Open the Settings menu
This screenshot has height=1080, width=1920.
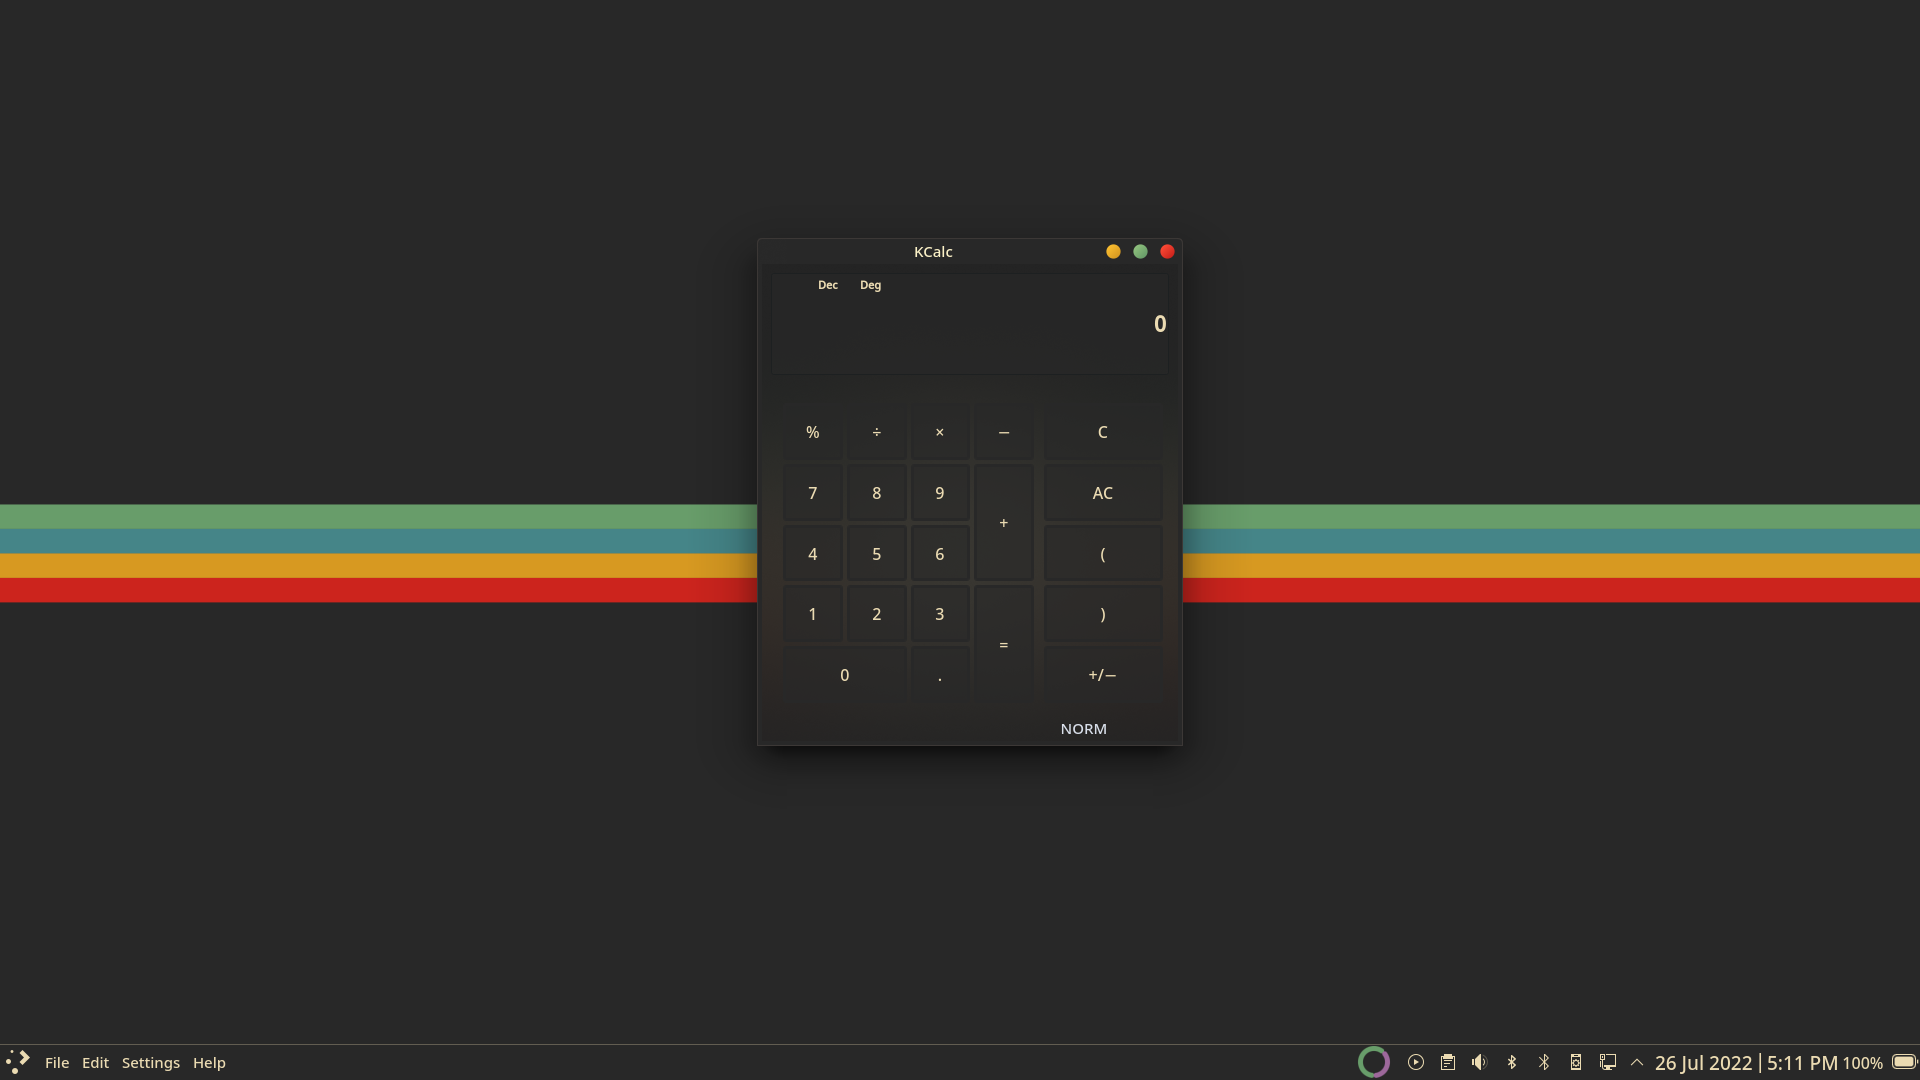[150, 1062]
